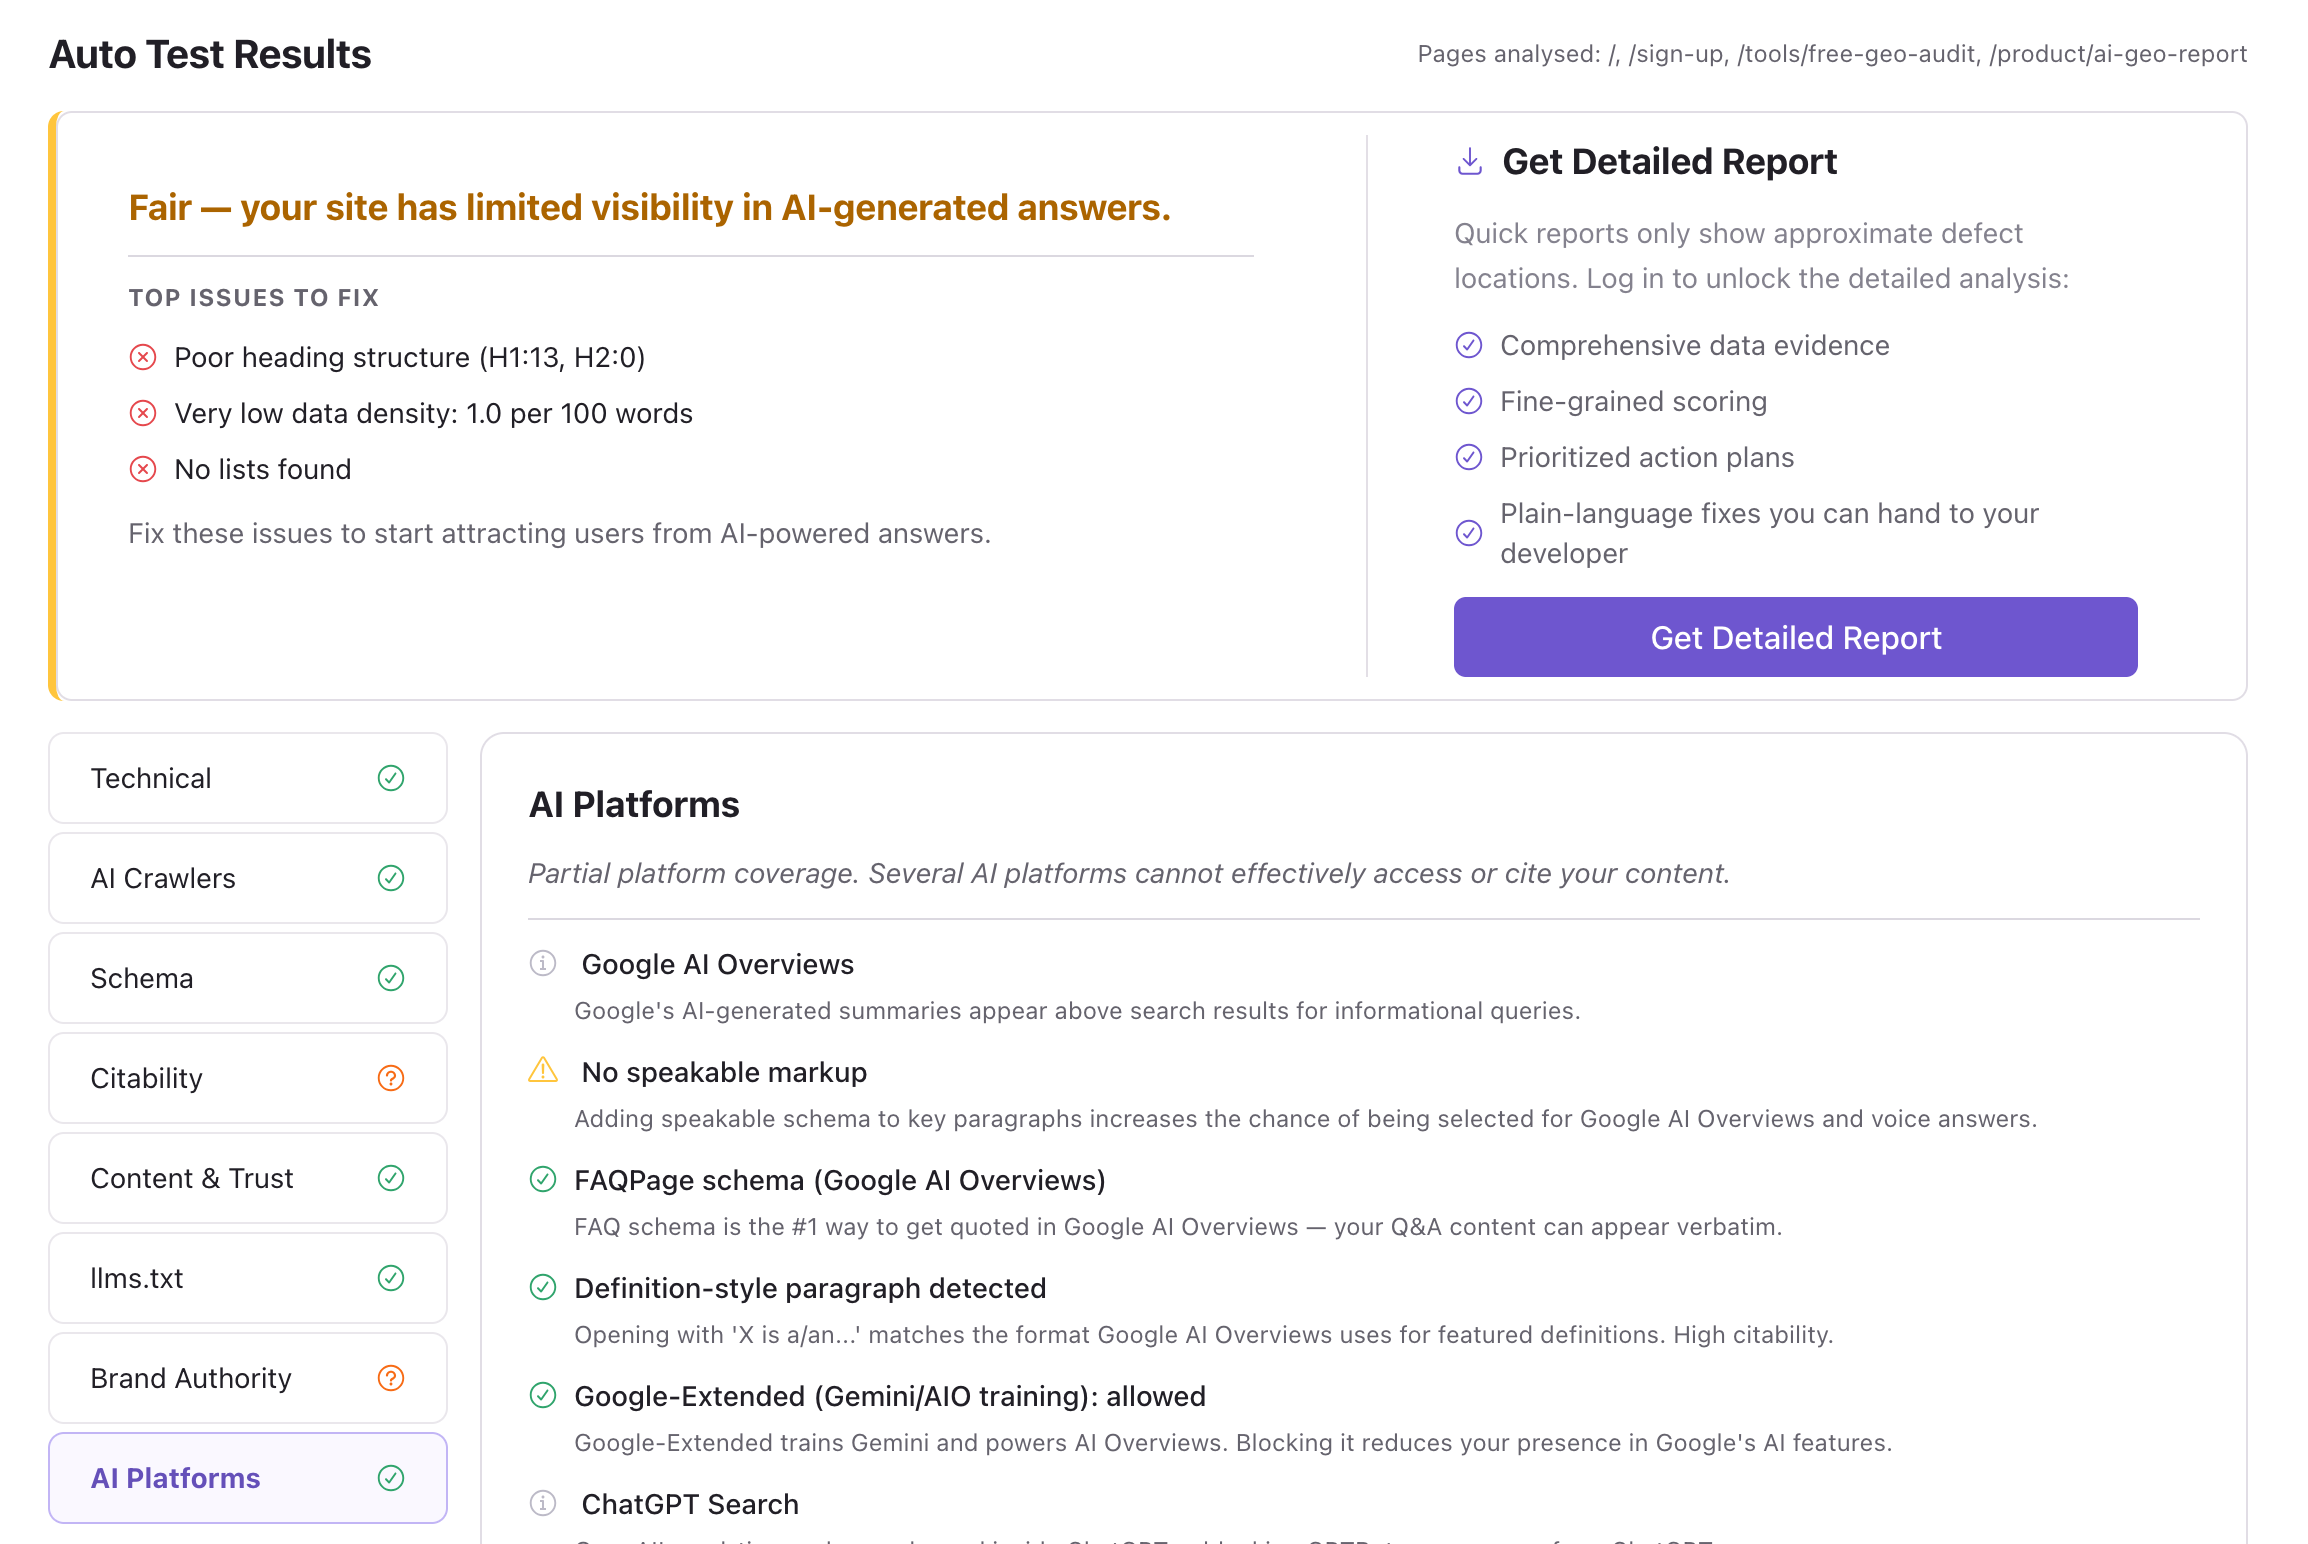Click the green check beside Definition-style paragraph detected

coord(542,1287)
